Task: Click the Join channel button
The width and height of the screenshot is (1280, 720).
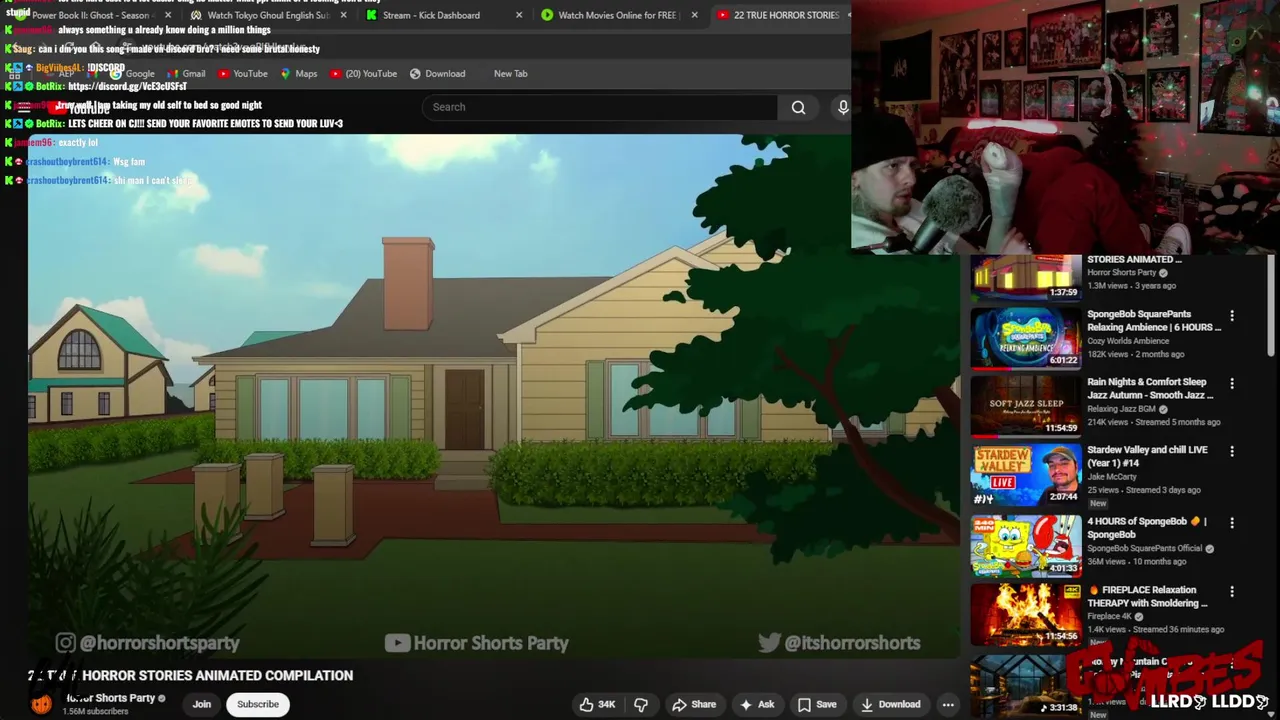Action: click(x=202, y=704)
